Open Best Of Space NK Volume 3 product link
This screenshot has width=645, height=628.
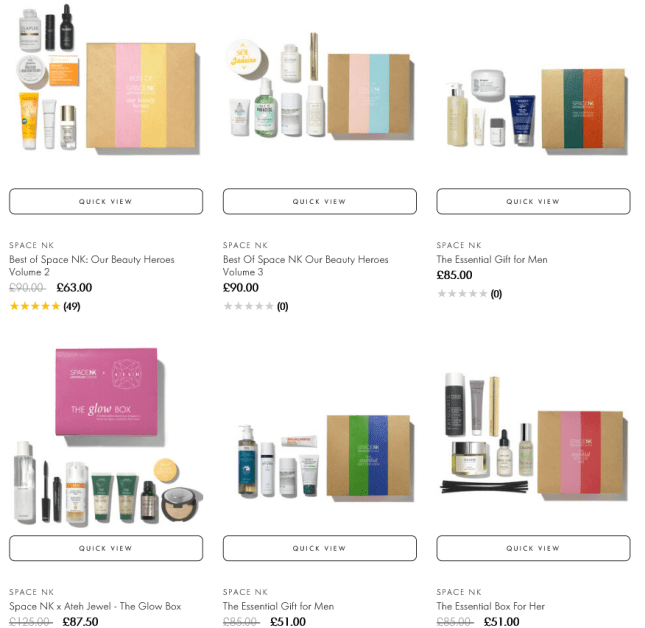click(x=306, y=266)
